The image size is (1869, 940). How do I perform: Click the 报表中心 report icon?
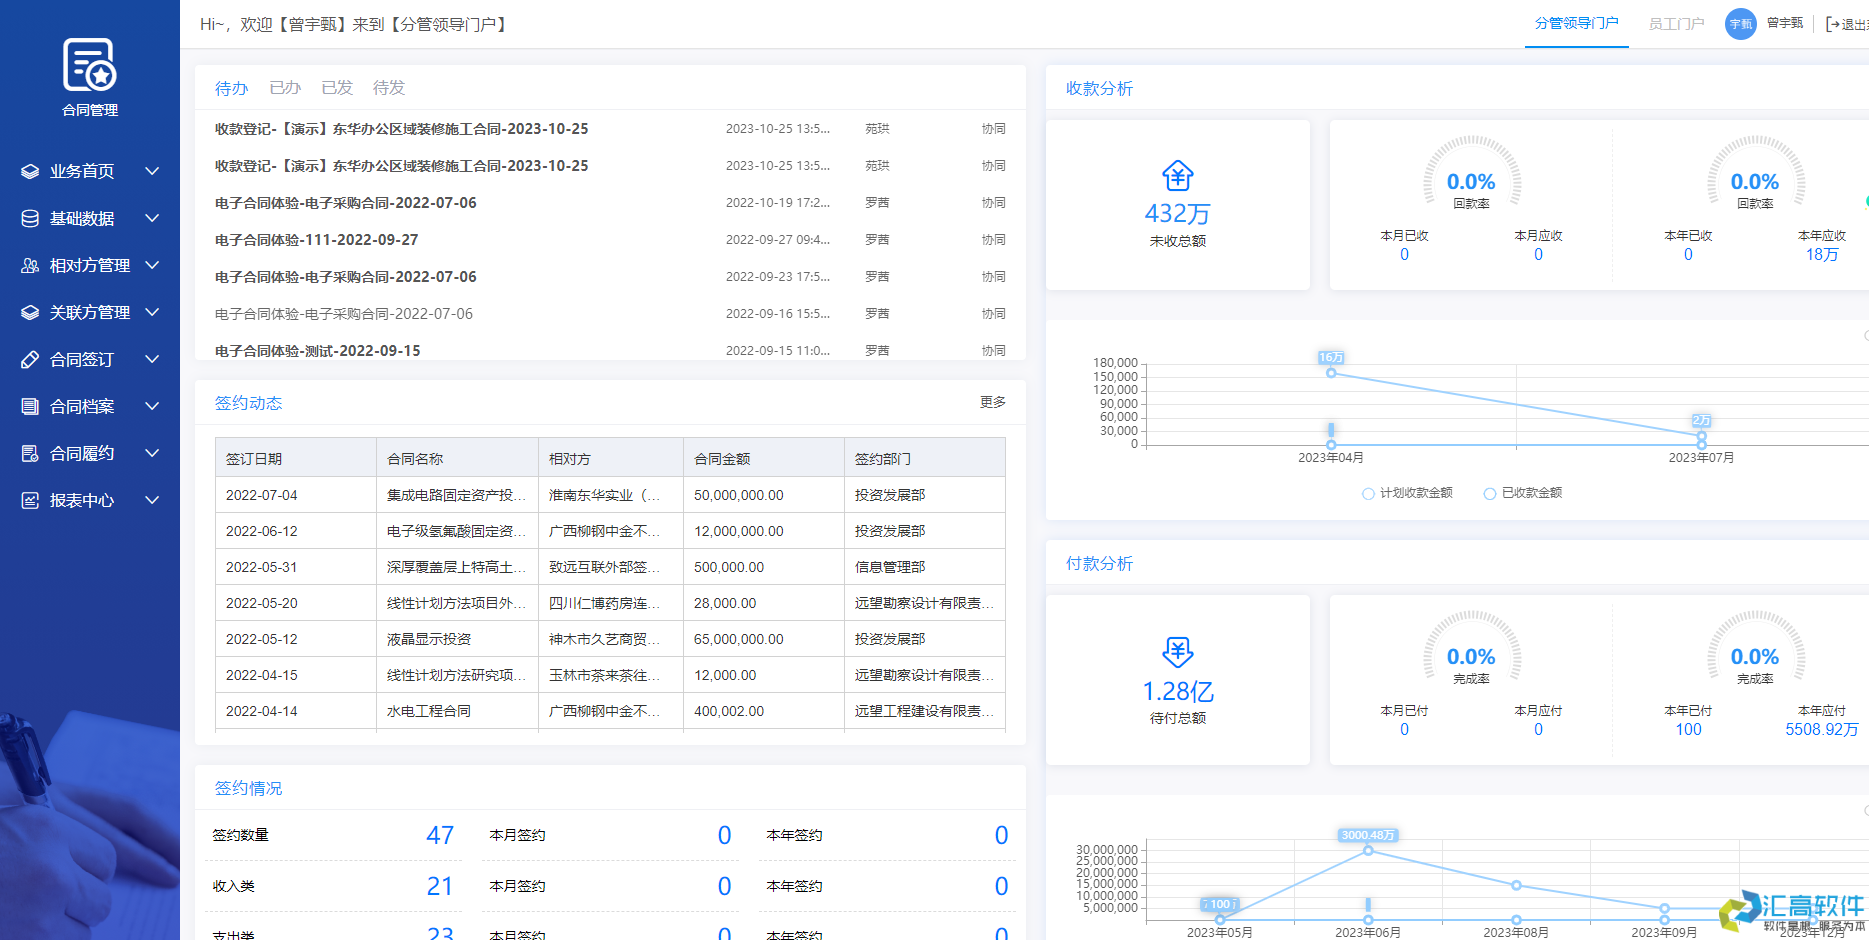coord(29,500)
